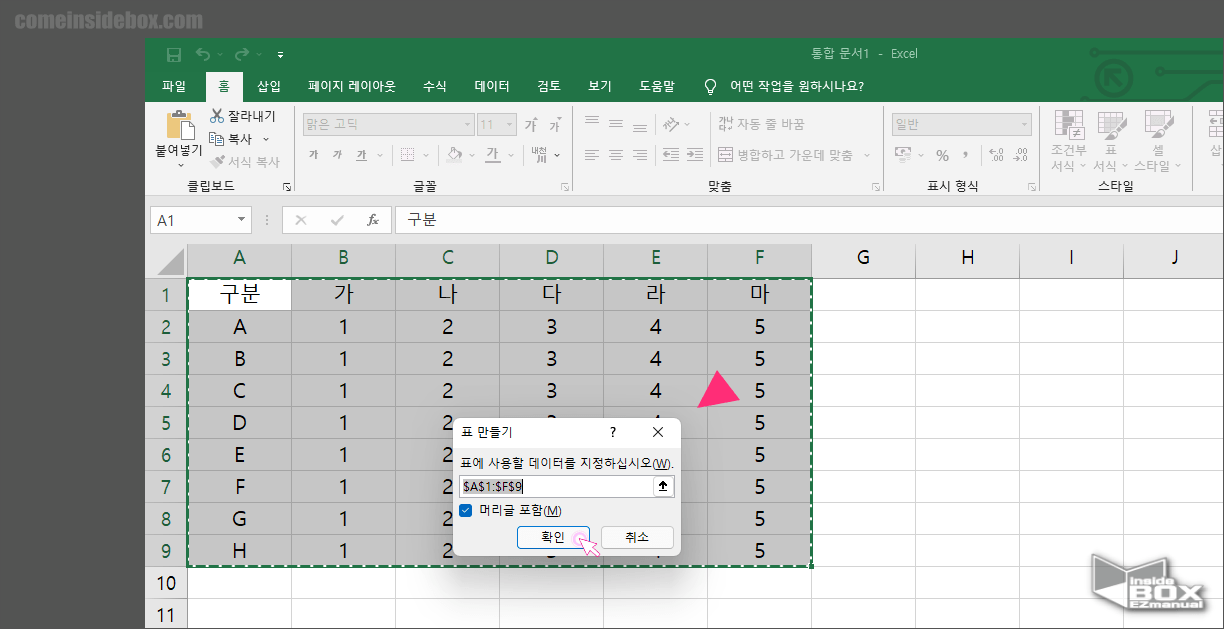Click the Undo arrow in the quick access toolbar
The height and width of the screenshot is (629, 1224).
[203, 54]
